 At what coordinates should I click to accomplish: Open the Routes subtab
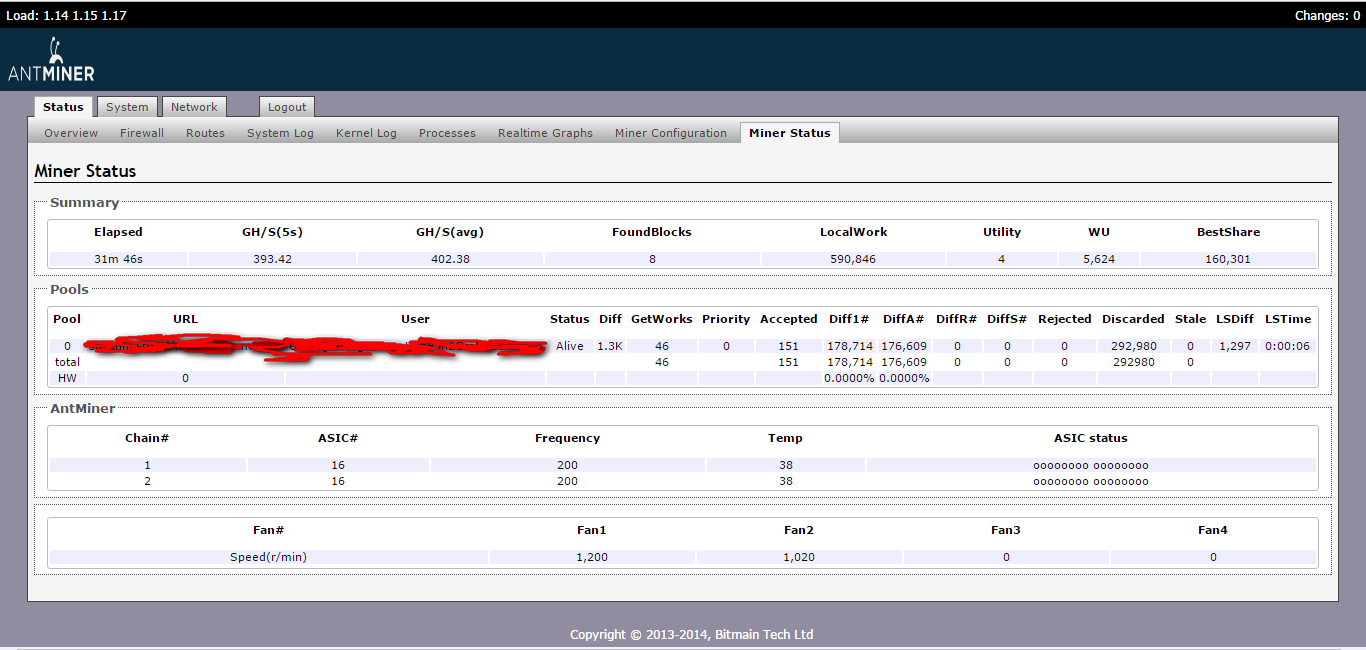click(205, 133)
